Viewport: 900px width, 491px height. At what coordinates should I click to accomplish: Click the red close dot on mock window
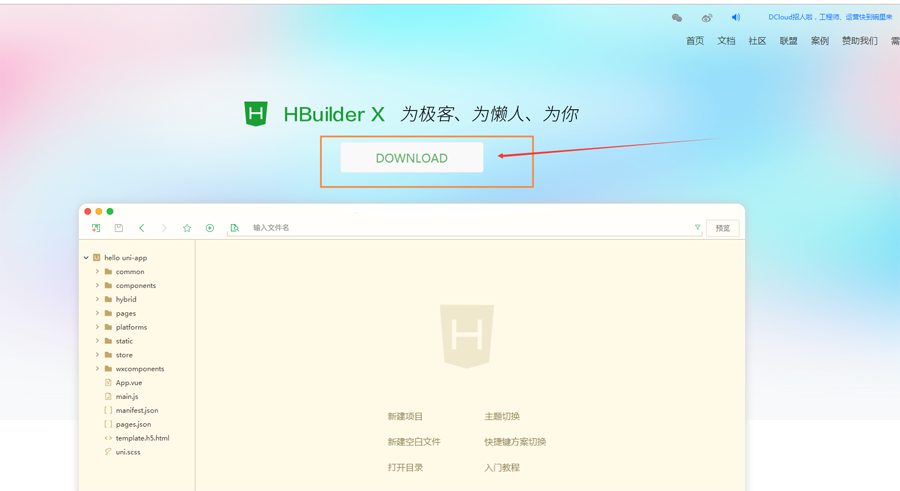tap(88, 211)
